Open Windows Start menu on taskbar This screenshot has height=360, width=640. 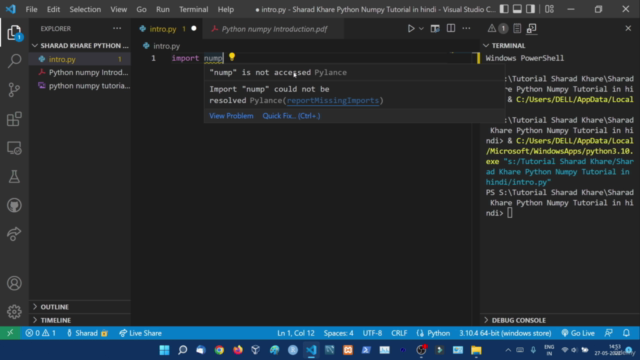pyautogui.click(x=164, y=350)
